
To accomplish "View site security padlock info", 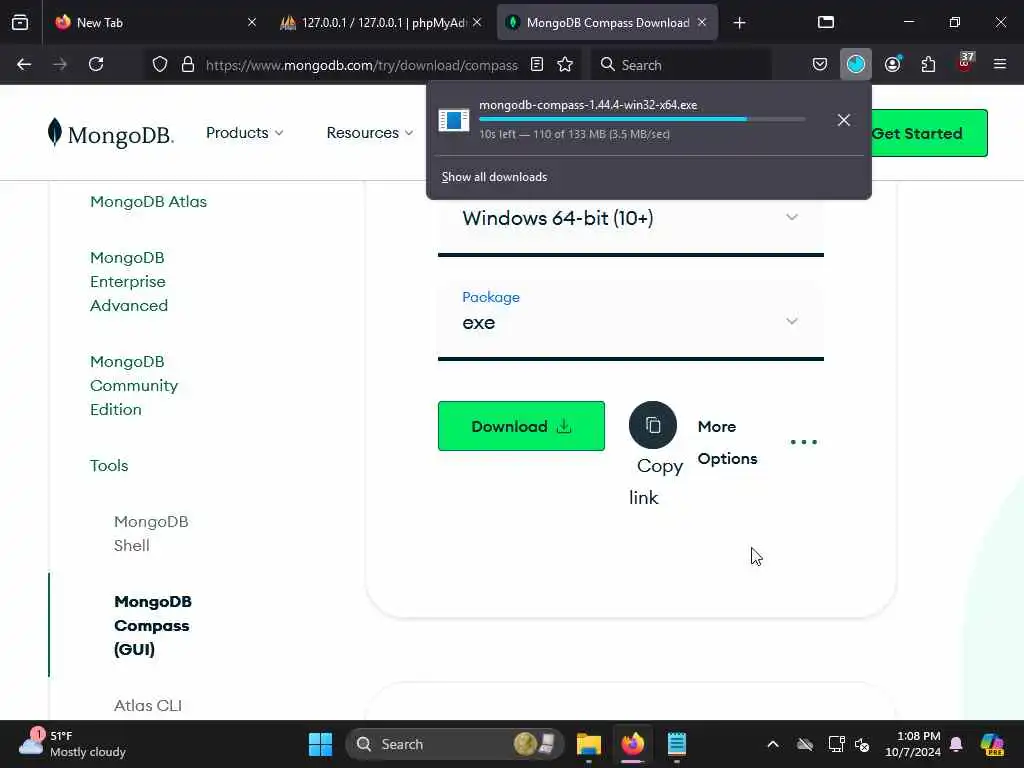I will click(188, 64).
